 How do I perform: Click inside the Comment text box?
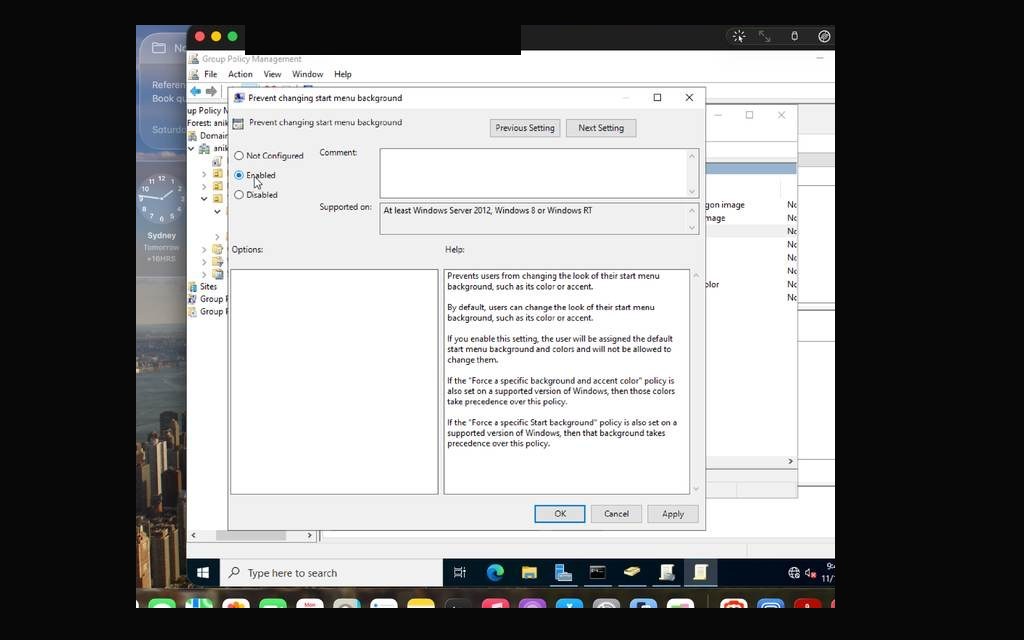point(534,173)
